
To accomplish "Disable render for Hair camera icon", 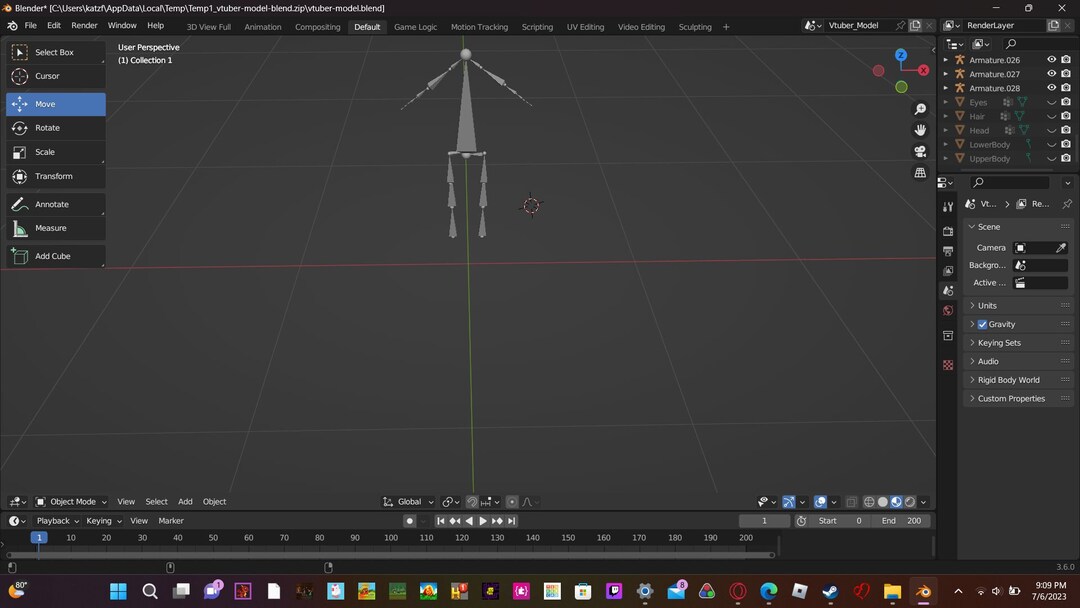I will pyautogui.click(x=1066, y=116).
